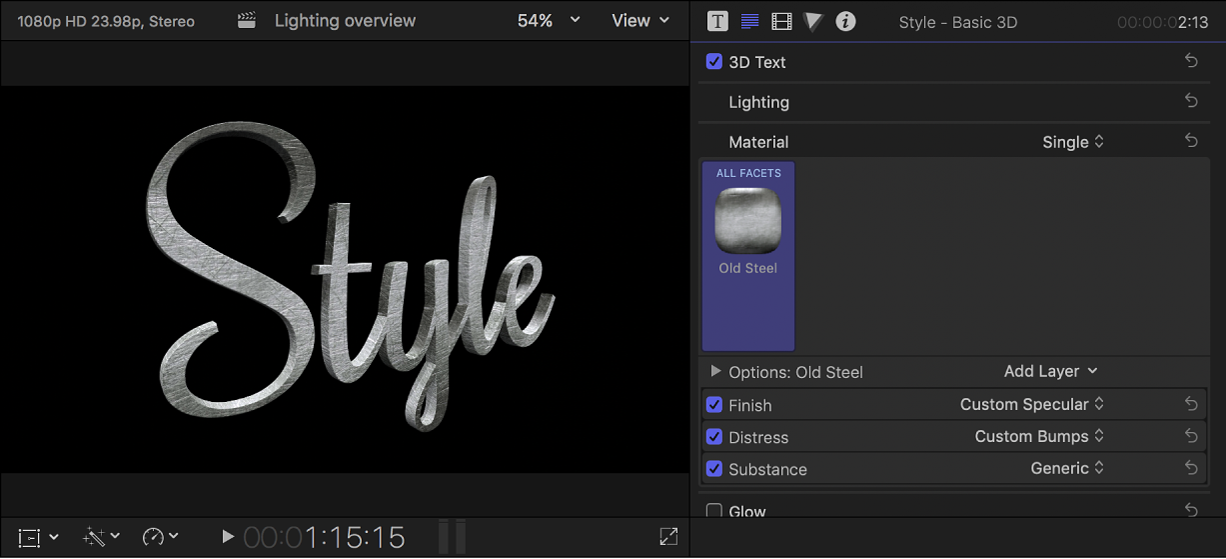Open the Custom Specular finish dropdown
This screenshot has height=559, width=1226.
pyautogui.click(x=1032, y=405)
